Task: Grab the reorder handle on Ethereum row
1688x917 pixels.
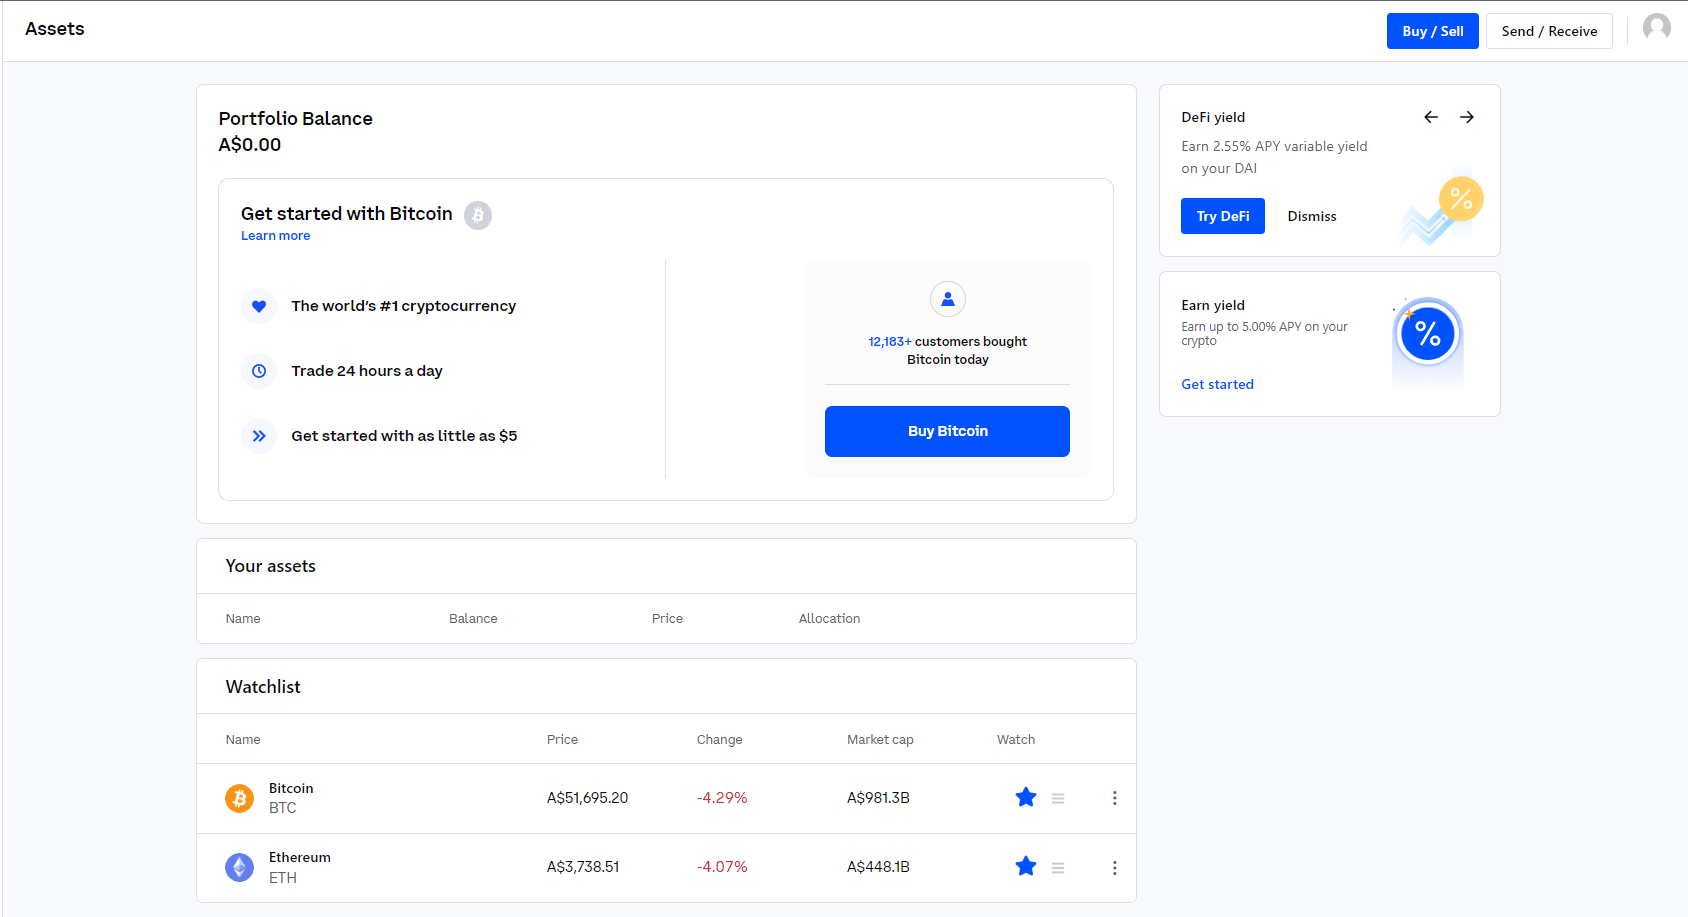Action: pos(1058,868)
